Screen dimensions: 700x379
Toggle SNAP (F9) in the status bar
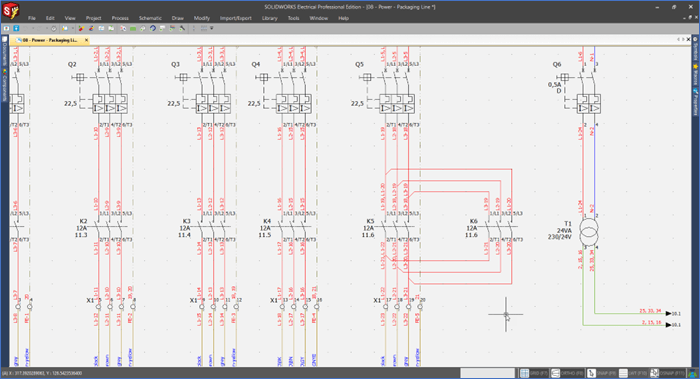coord(601,373)
